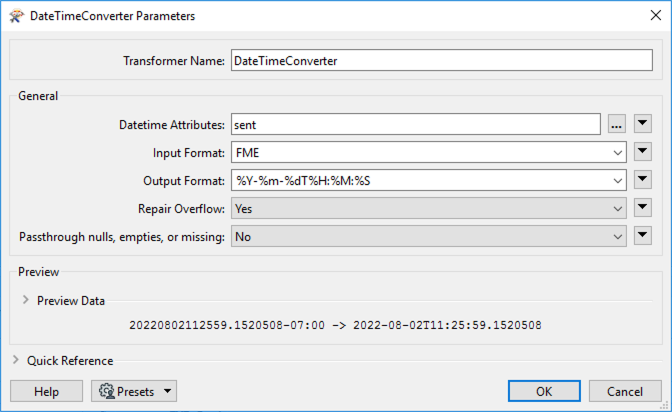Close the DateTimeConverter Parameters dialog
Screen dimensions: 672x412
pyautogui.click(x=648, y=16)
